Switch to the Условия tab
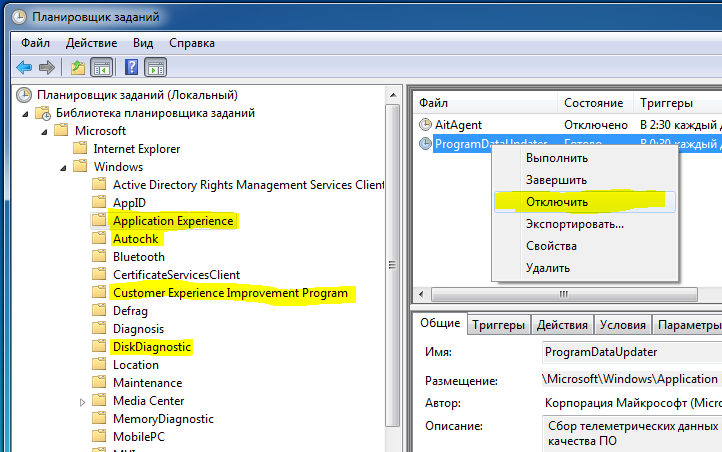Viewport: 722px width, 452px height. [623, 325]
